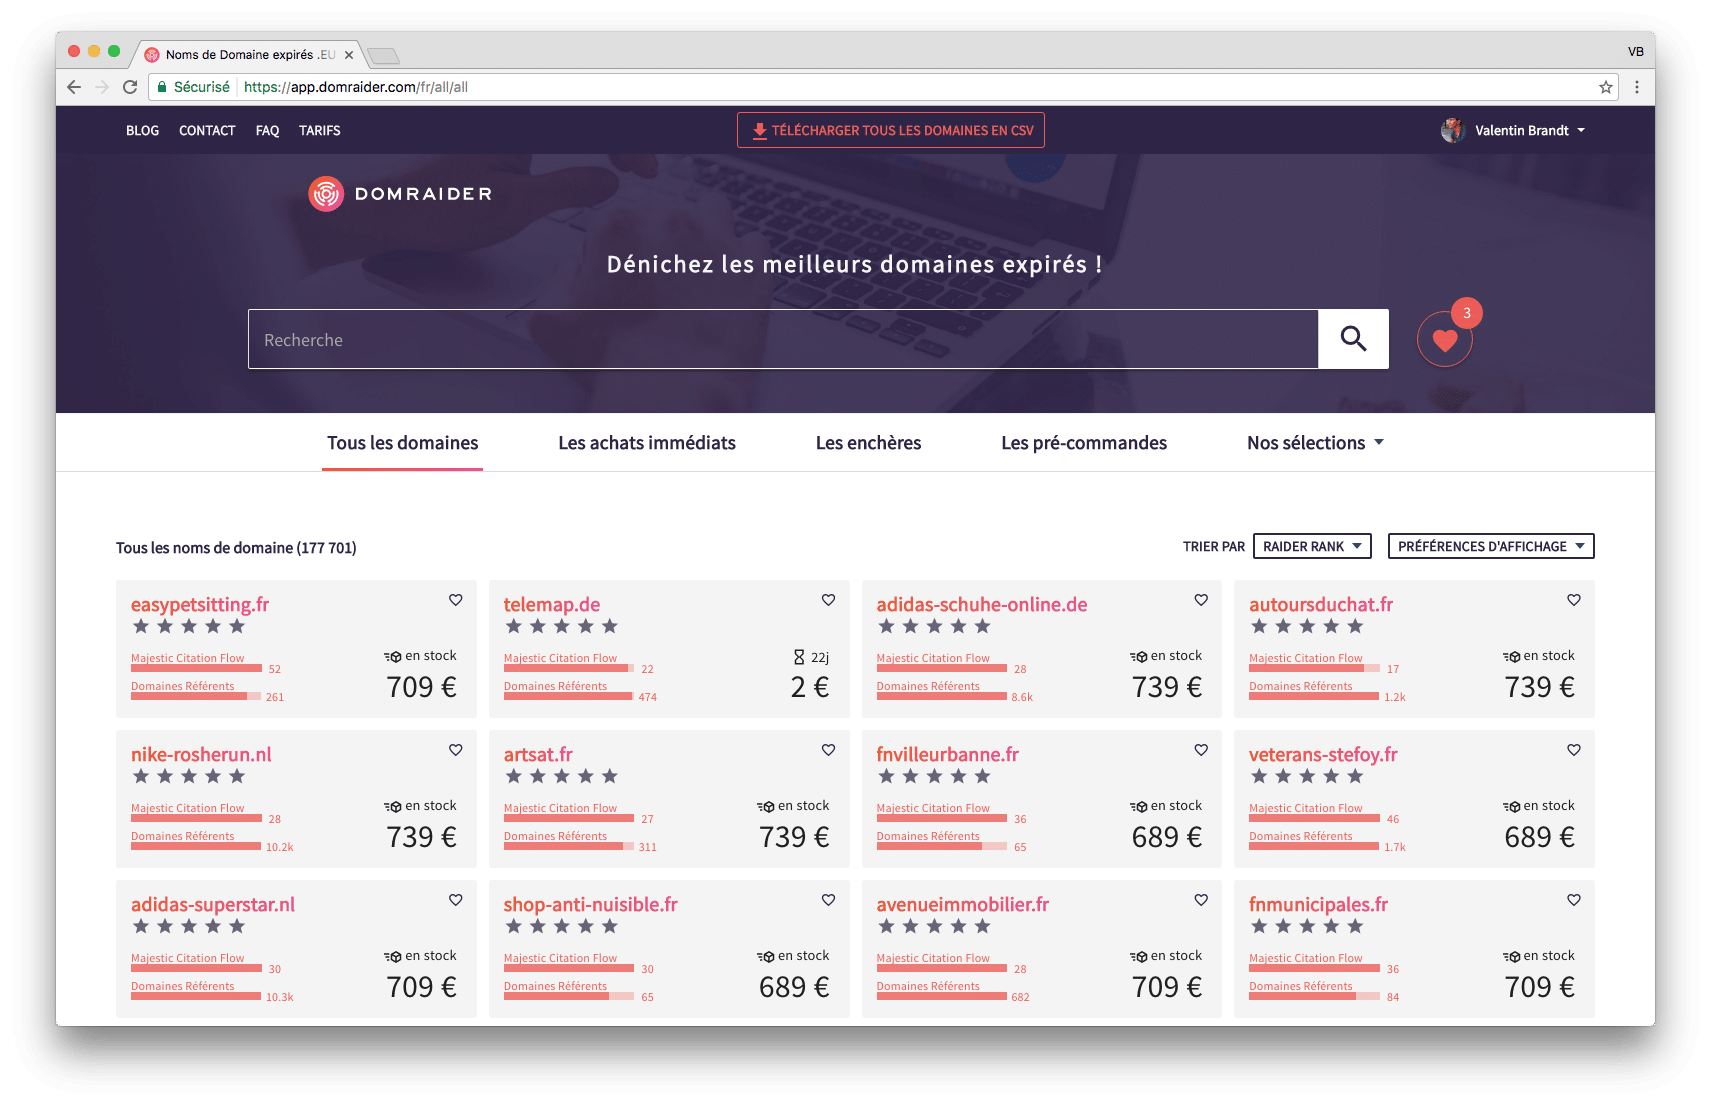Click Valentin Brandt's avatar picture
Screen dimensions: 1711x1106
[x=1453, y=130]
